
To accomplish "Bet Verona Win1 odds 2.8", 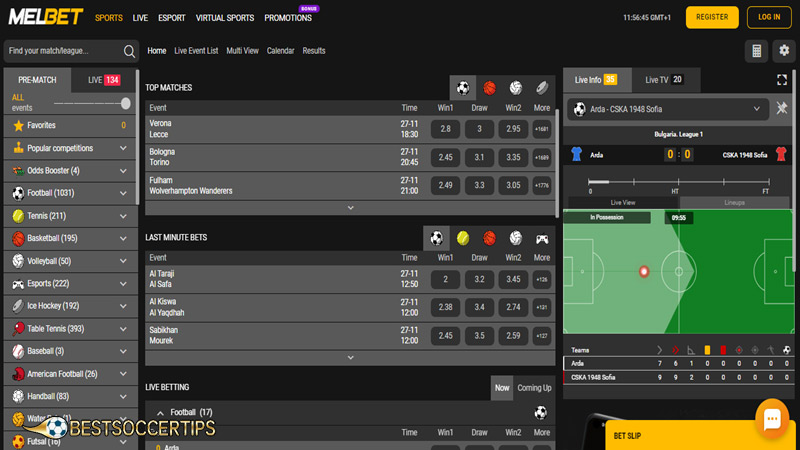I will coord(445,129).
